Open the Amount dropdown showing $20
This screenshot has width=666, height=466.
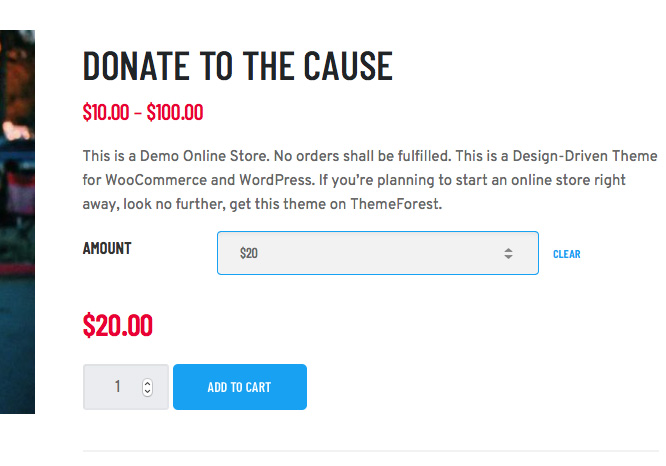[378, 253]
